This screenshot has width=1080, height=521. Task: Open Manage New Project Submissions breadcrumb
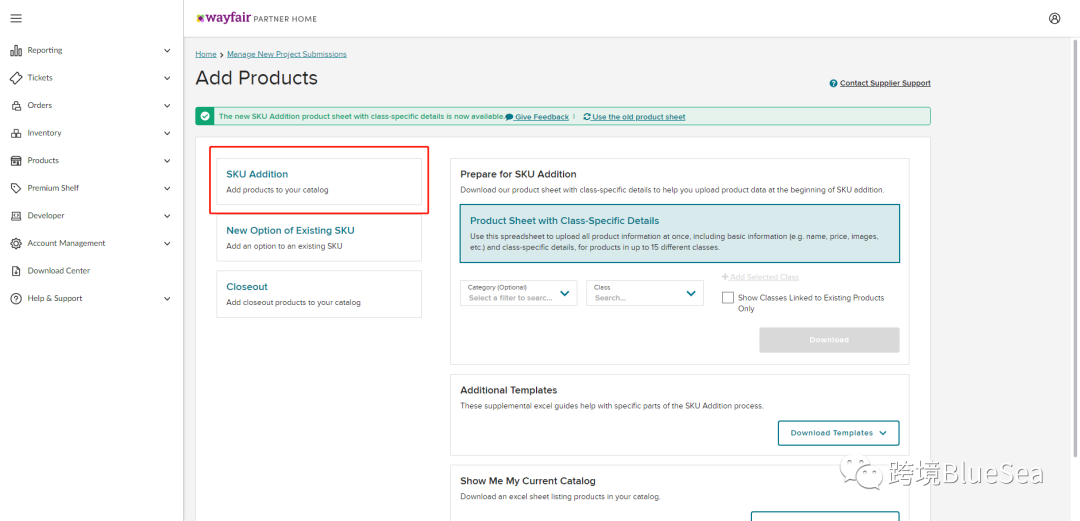coord(287,54)
